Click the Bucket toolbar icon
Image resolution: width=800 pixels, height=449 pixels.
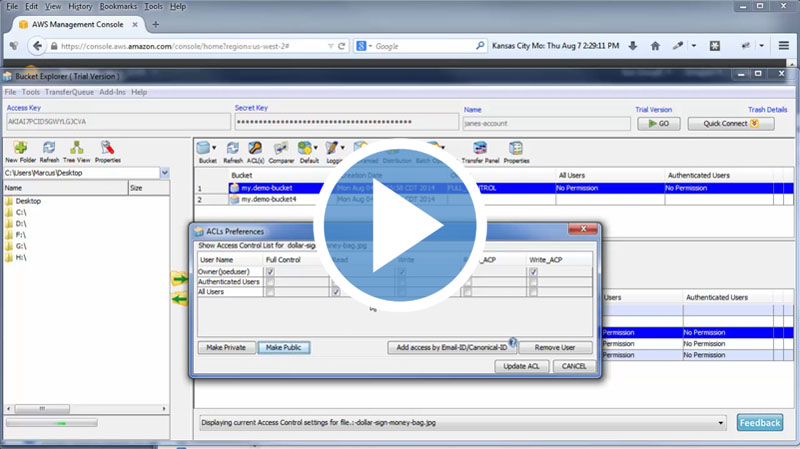(206, 150)
